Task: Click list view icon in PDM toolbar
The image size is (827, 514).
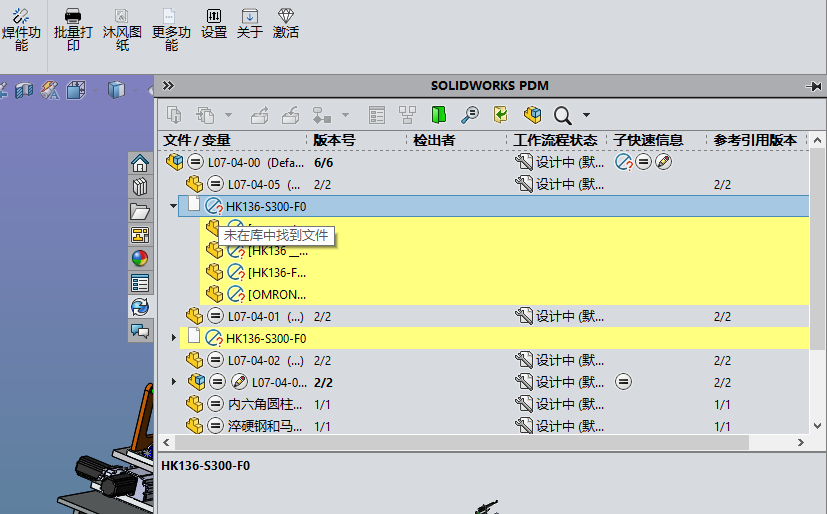Action: [x=377, y=115]
